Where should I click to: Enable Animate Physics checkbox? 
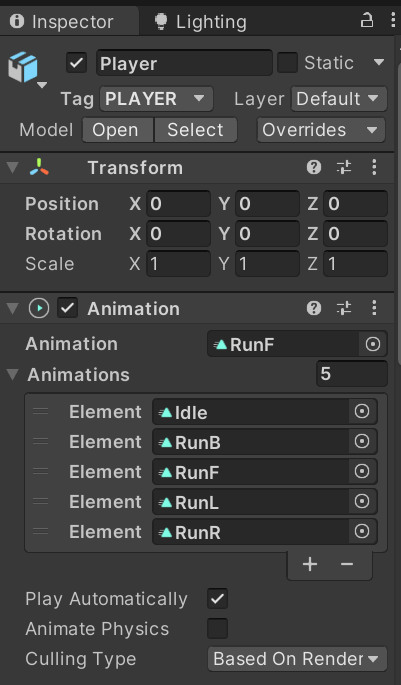pos(218,629)
